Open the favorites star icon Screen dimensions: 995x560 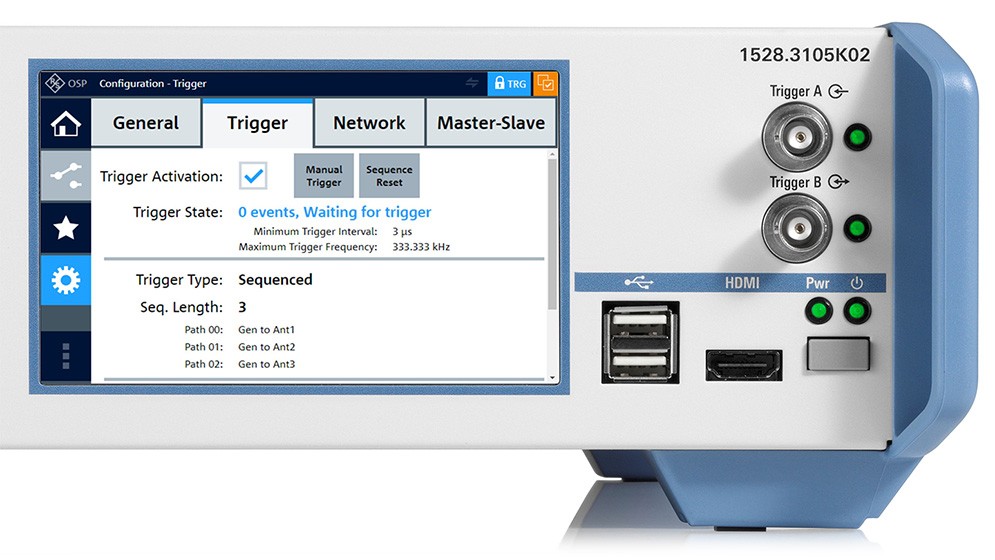point(66,227)
